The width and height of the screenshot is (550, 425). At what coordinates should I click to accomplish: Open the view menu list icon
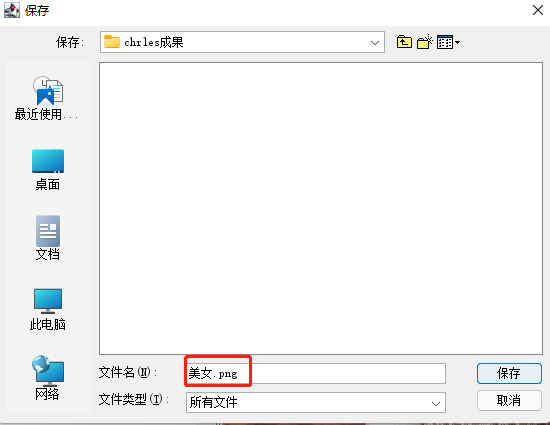coord(445,42)
